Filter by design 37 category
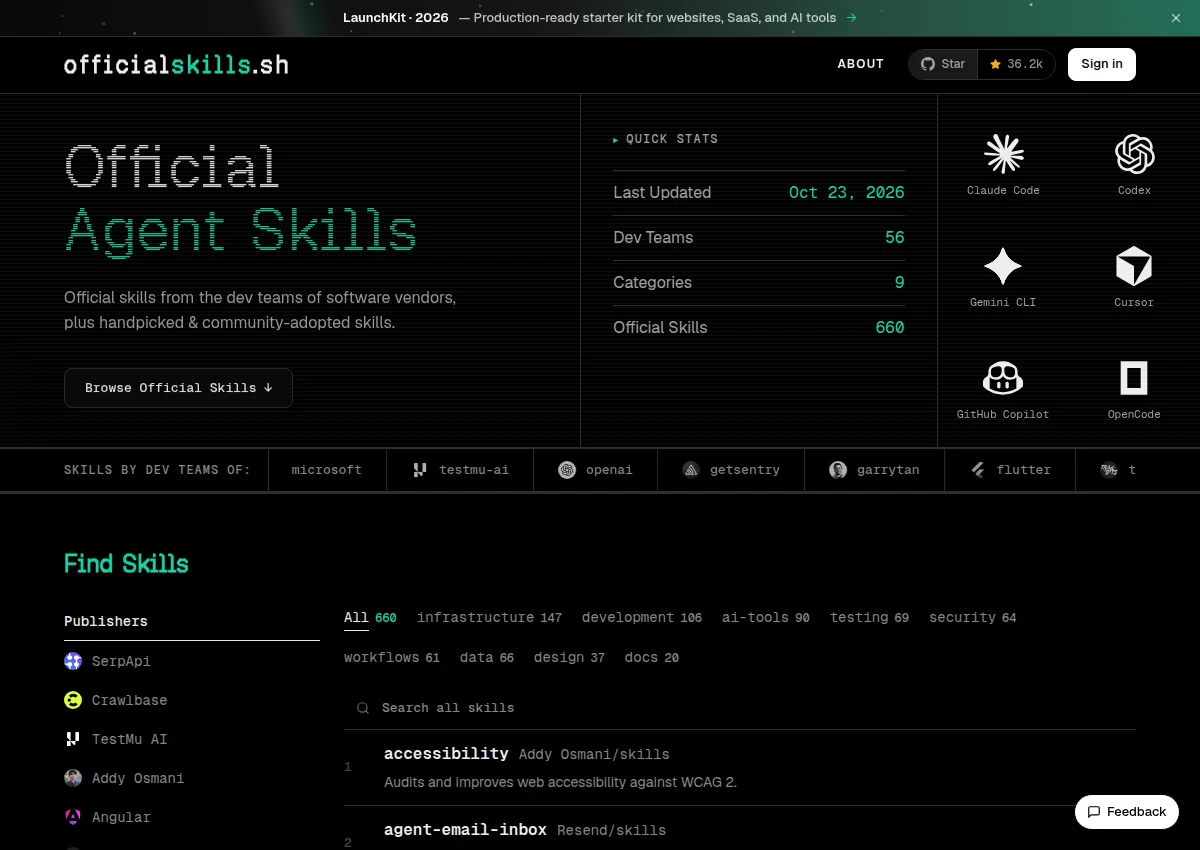Screen dimensions: 1200x850 click(569, 658)
